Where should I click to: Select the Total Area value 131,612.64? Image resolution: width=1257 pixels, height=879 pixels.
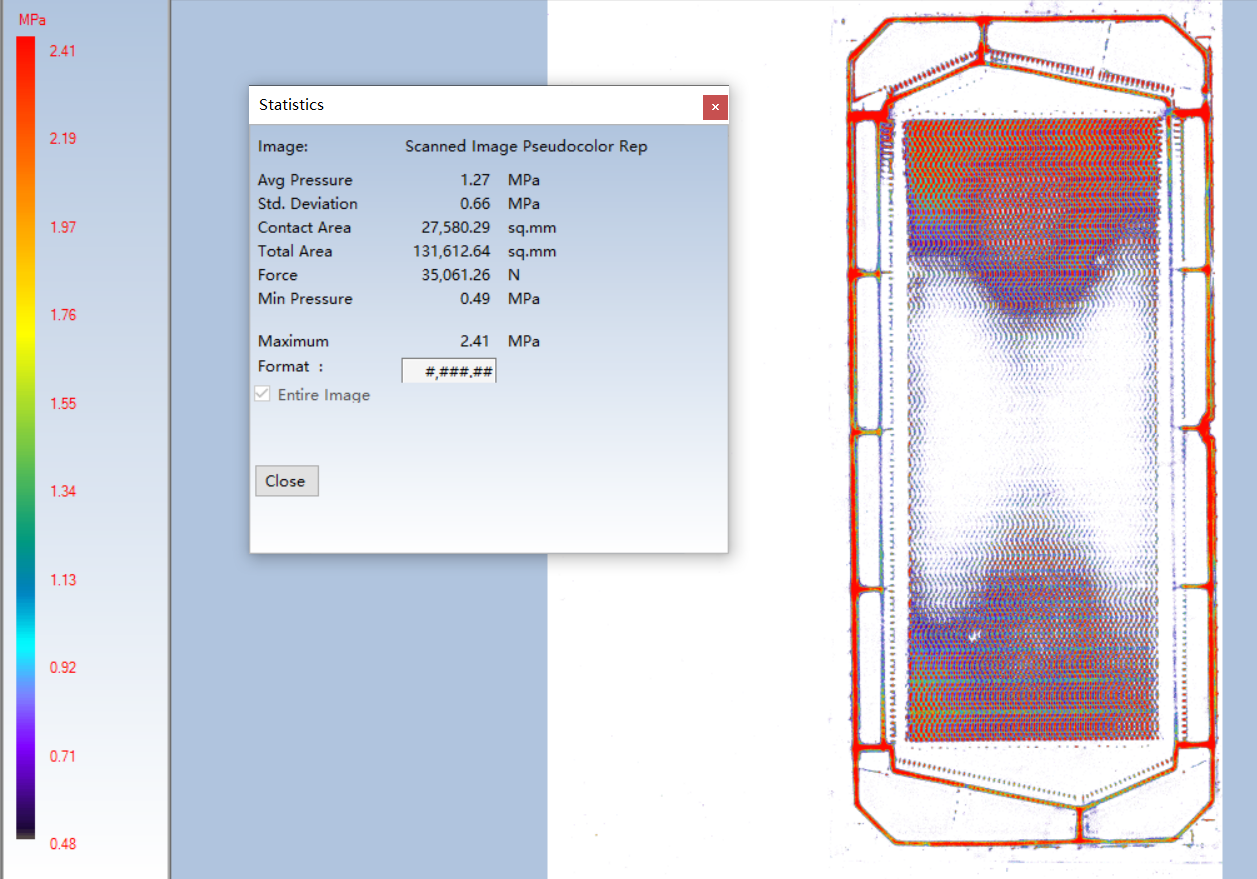pyautogui.click(x=452, y=252)
